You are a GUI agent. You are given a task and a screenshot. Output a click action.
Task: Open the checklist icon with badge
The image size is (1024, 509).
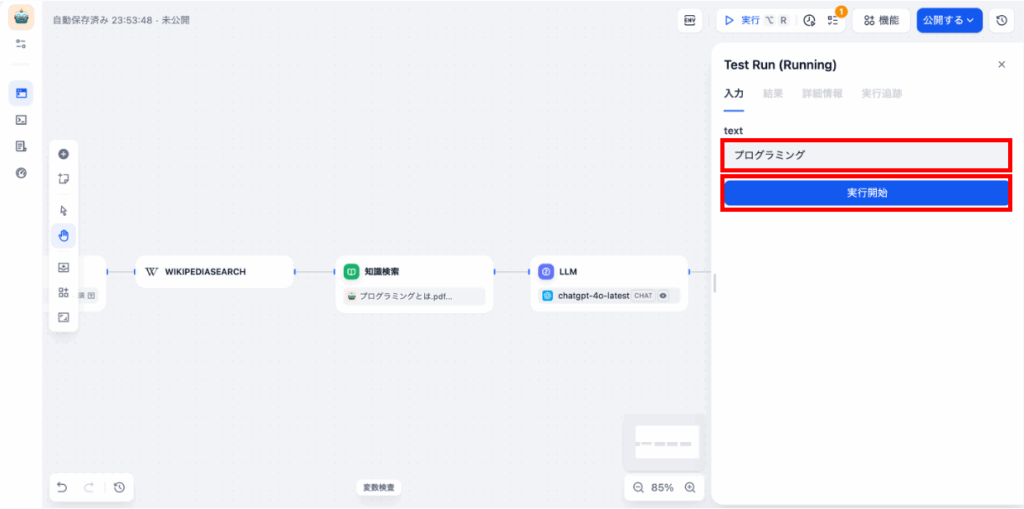pyautogui.click(x=833, y=20)
